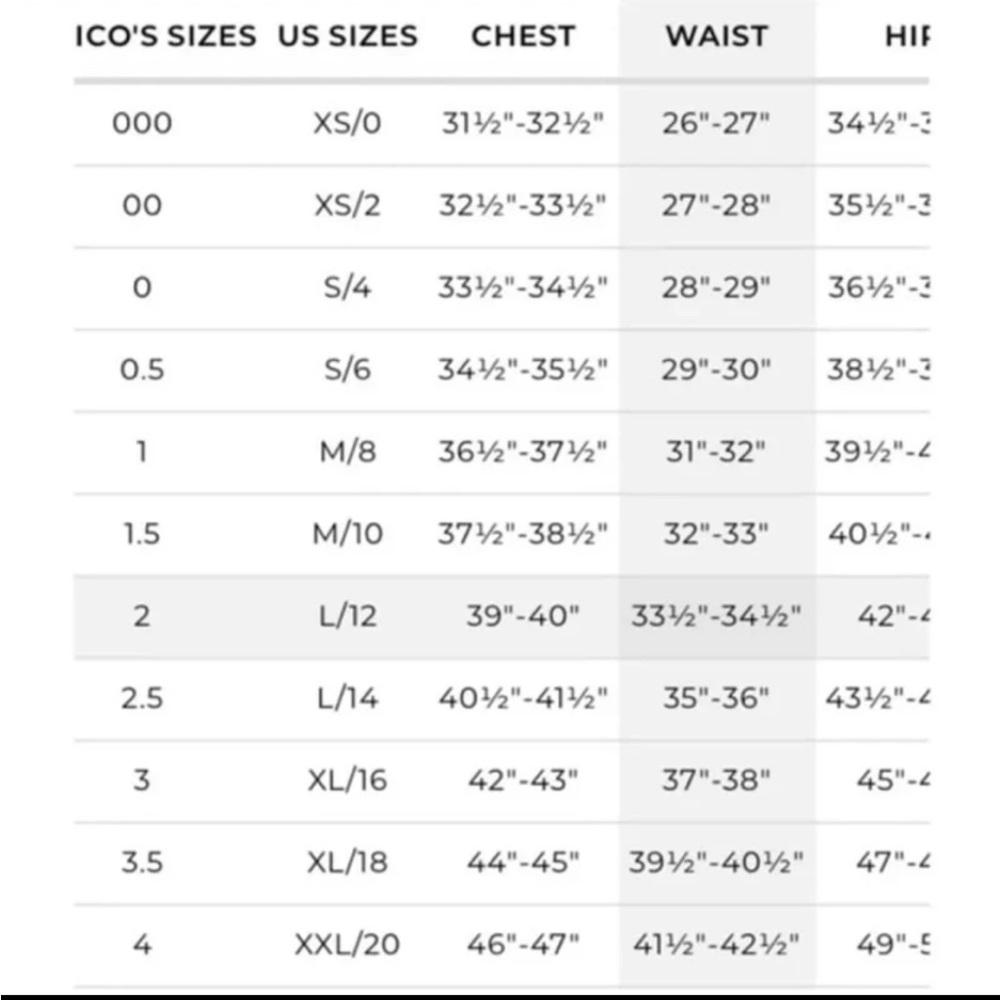Select the M/10 size cell
The width and height of the screenshot is (1000, 1000).
click(x=347, y=534)
